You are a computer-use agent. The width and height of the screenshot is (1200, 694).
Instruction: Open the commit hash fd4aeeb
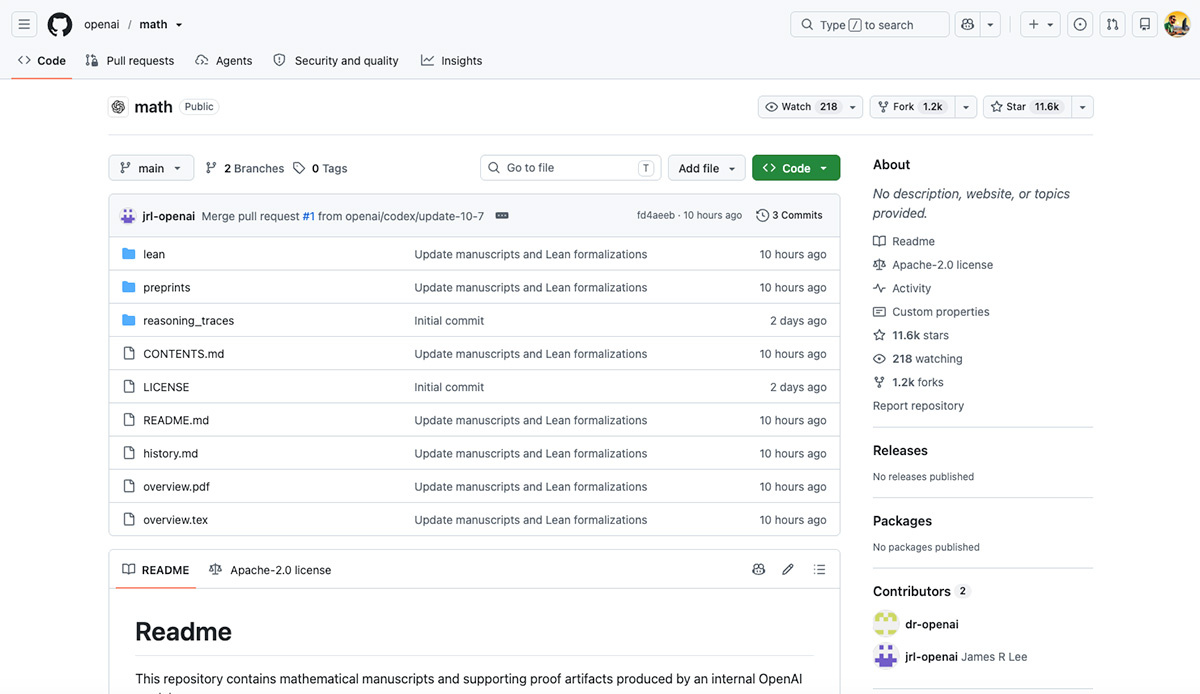pos(656,216)
